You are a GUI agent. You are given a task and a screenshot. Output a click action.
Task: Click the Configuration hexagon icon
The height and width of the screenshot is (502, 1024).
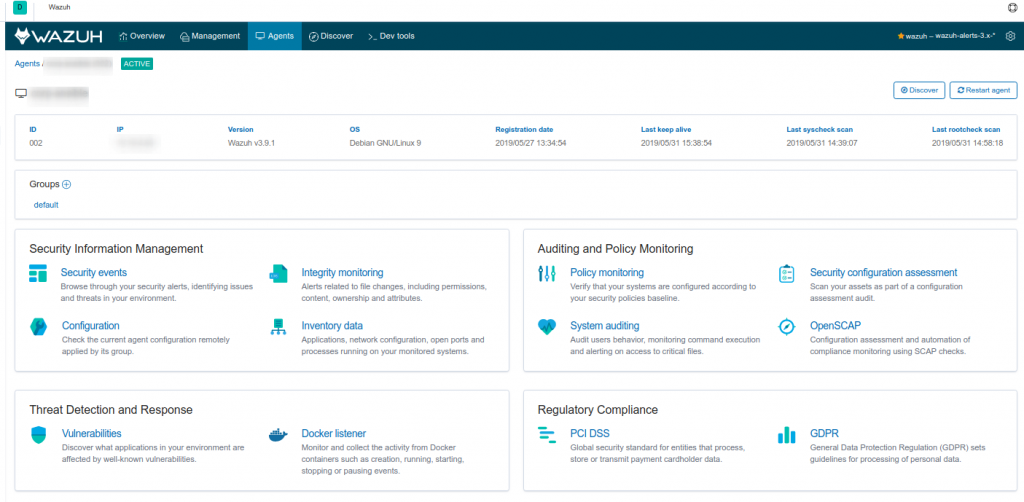pyautogui.click(x=39, y=327)
